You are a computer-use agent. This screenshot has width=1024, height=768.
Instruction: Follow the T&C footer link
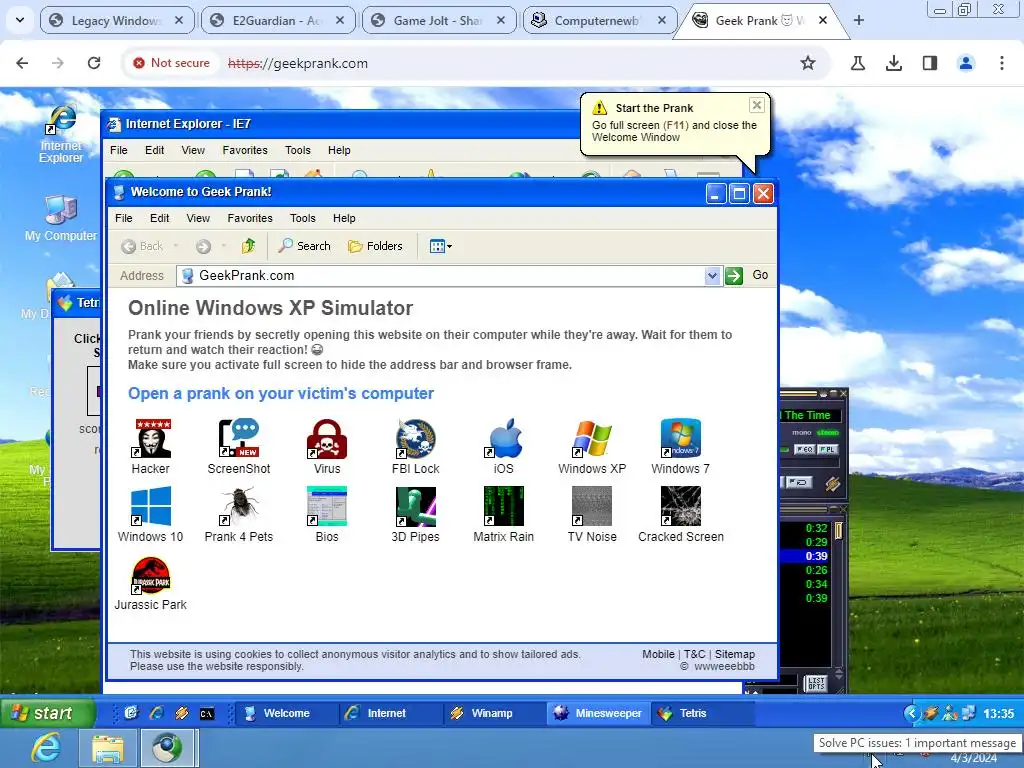pyautogui.click(x=694, y=654)
